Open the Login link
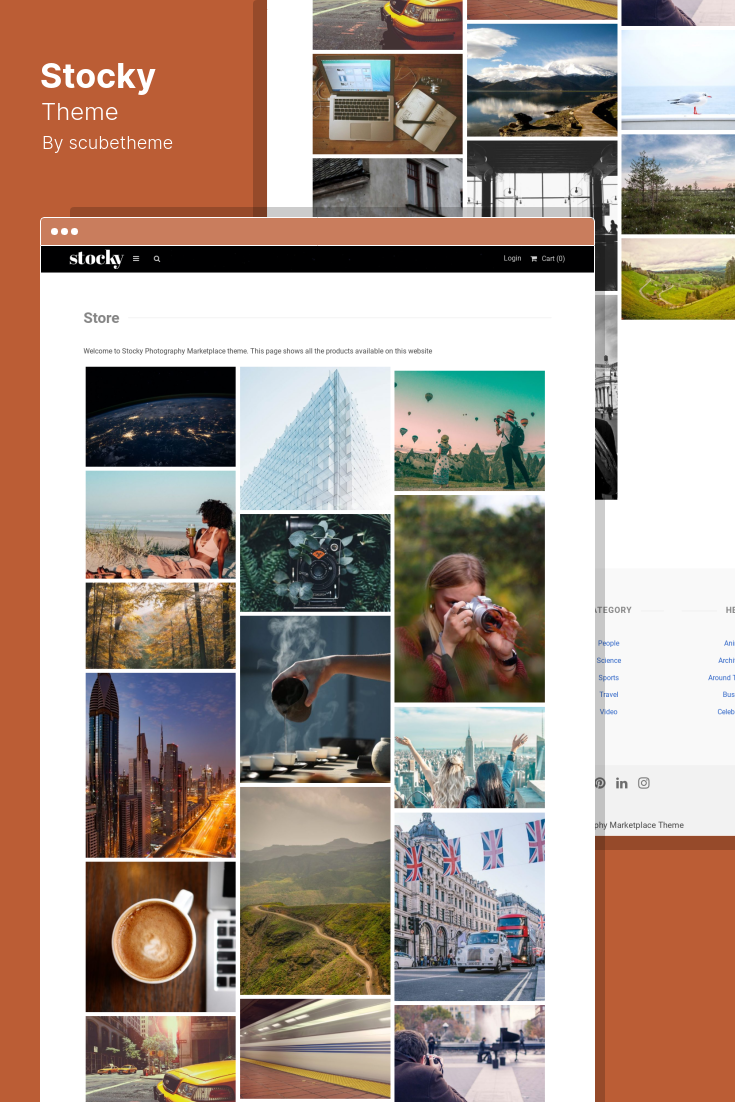This screenshot has width=735, height=1102. pyautogui.click(x=512, y=259)
